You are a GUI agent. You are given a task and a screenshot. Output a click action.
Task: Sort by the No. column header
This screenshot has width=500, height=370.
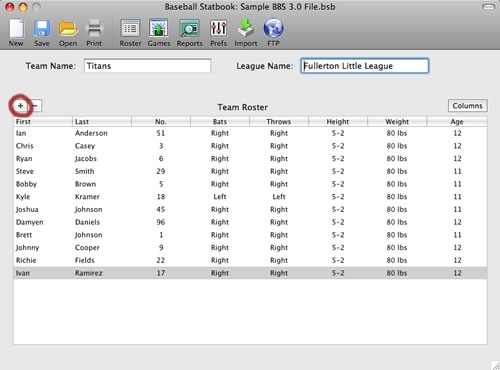[x=161, y=122]
